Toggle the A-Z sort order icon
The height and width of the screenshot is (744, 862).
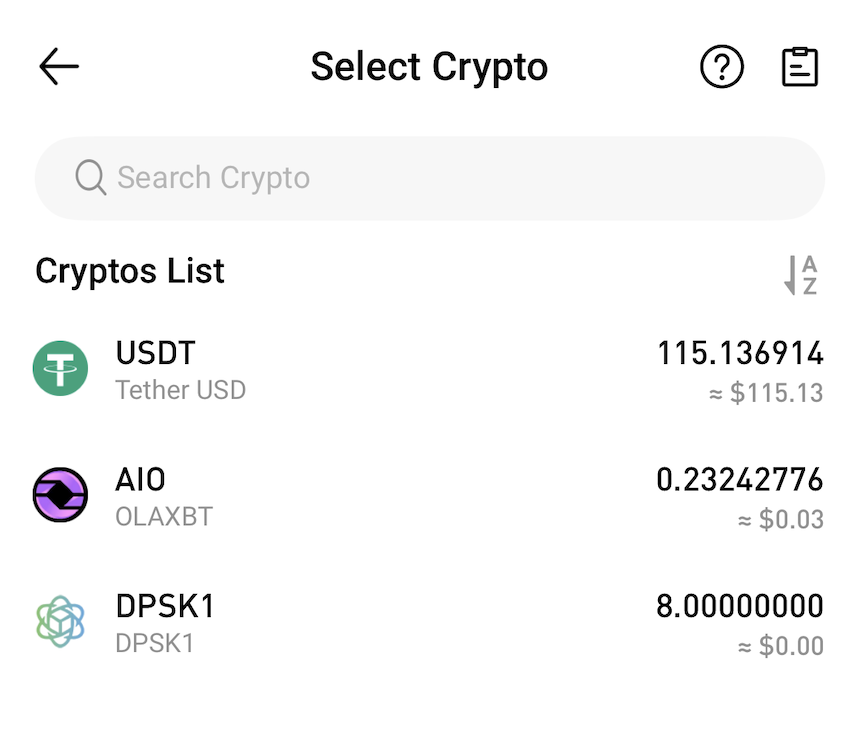801,275
